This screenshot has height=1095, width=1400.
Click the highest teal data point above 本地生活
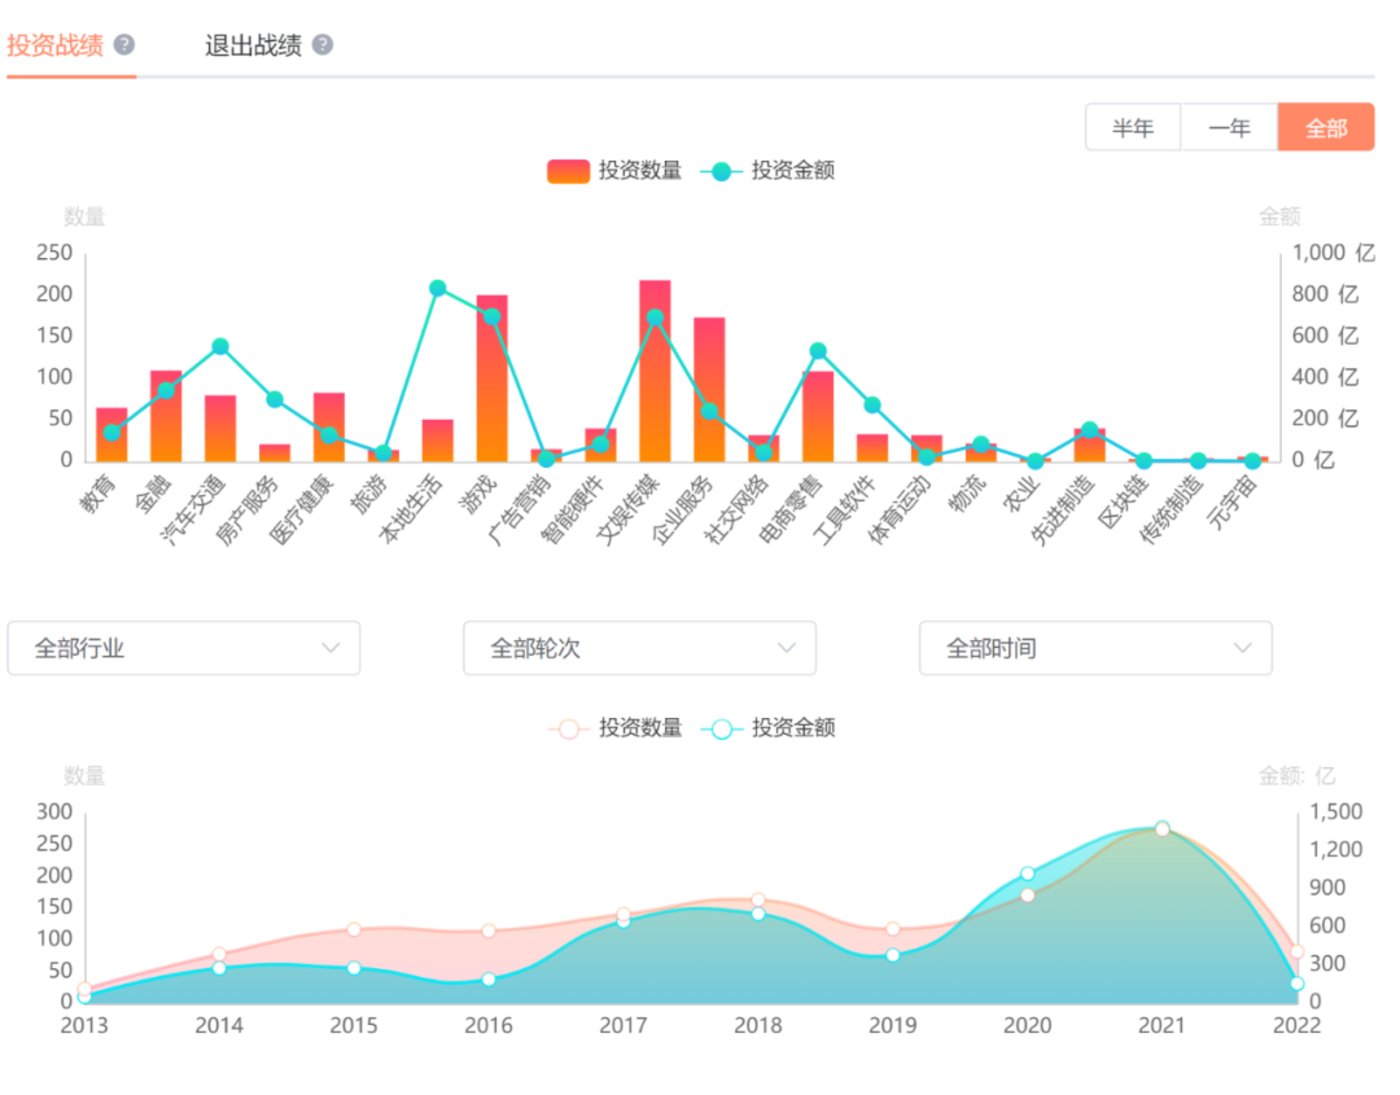[437, 287]
